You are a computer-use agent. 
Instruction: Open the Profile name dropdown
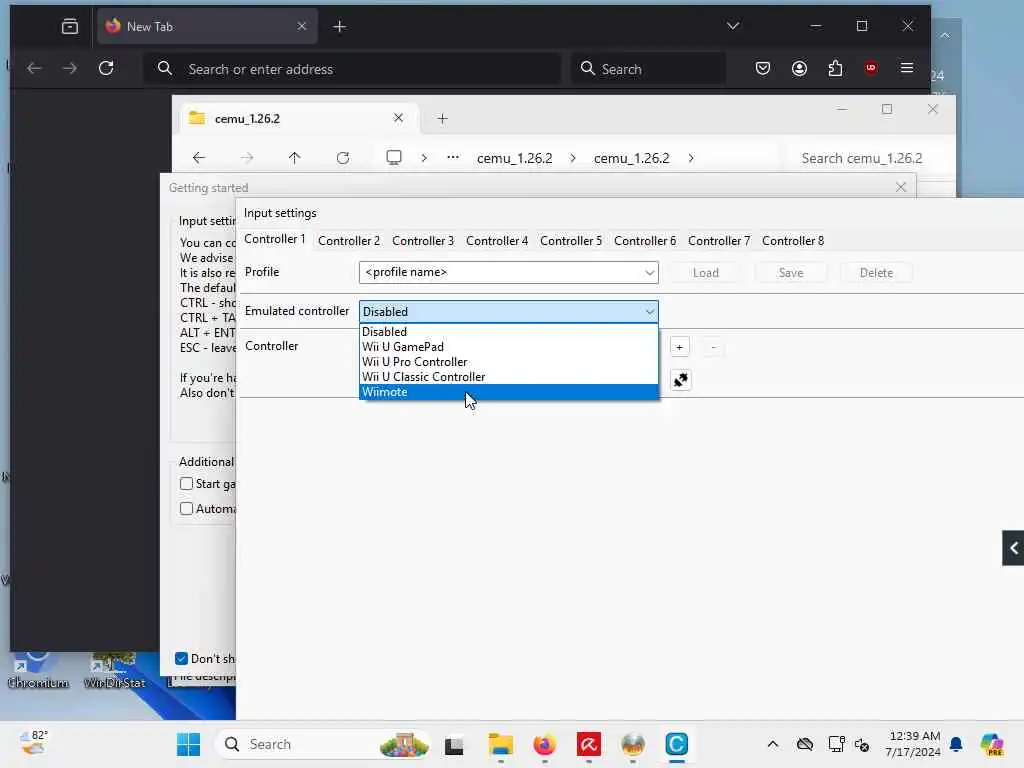click(649, 272)
